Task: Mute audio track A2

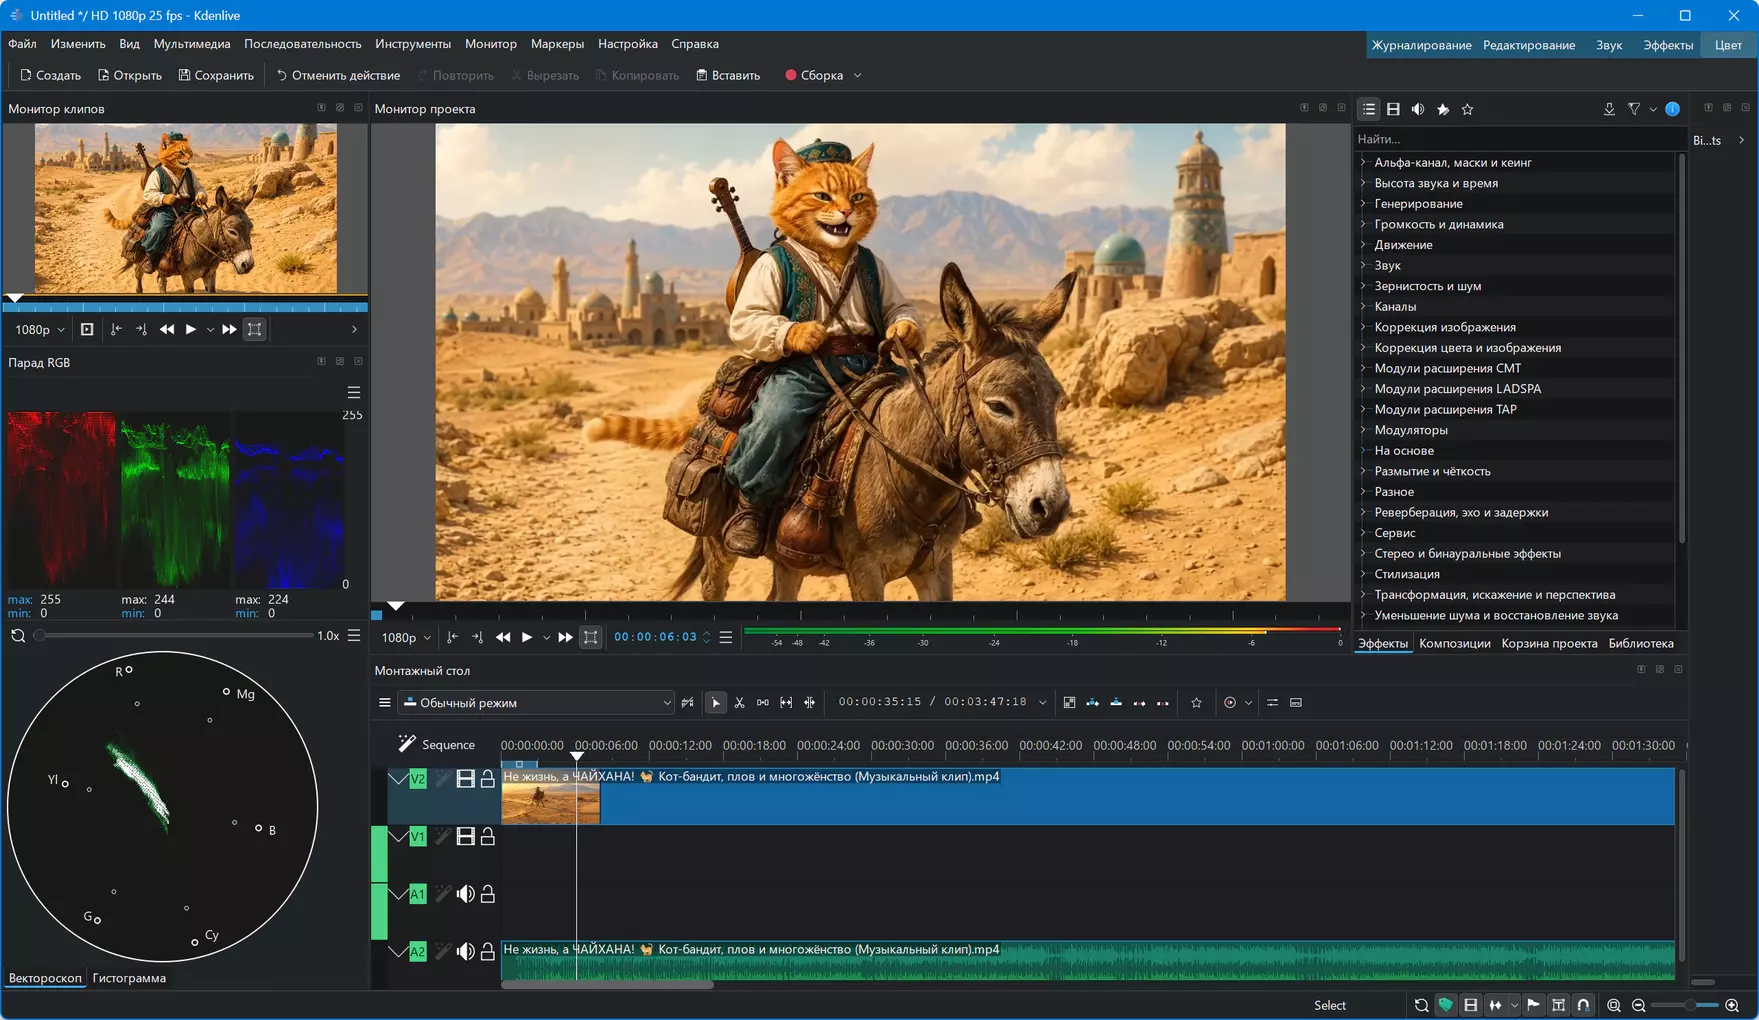Action: click(x=465, y=952)
